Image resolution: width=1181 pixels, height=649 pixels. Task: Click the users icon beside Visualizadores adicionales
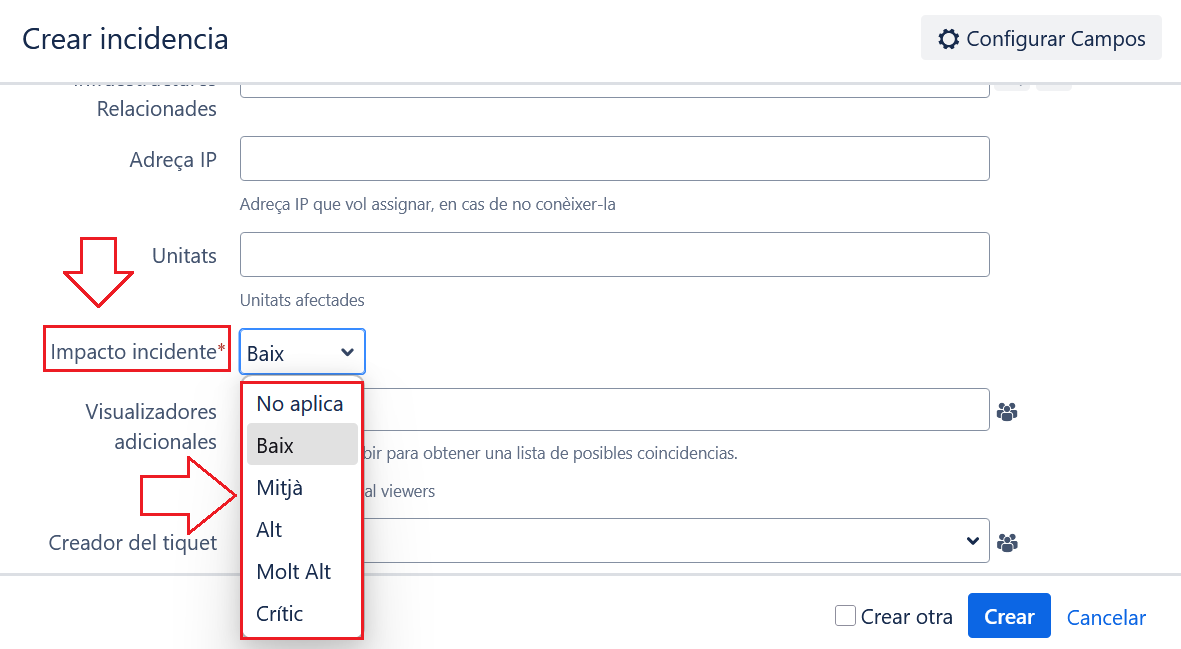[x=1007, y=410]
